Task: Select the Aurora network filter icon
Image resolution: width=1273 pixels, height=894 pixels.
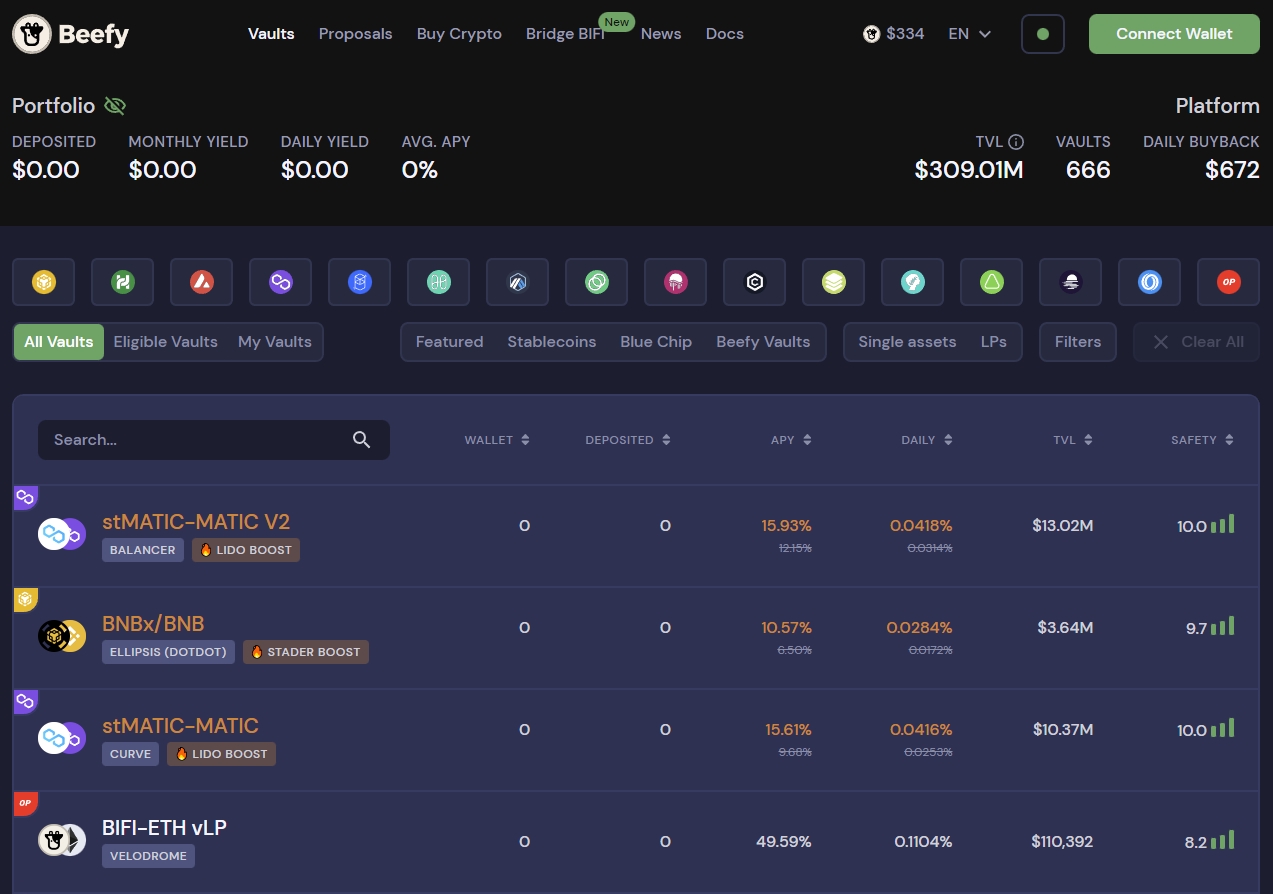Action: click(x=991, y=282)
